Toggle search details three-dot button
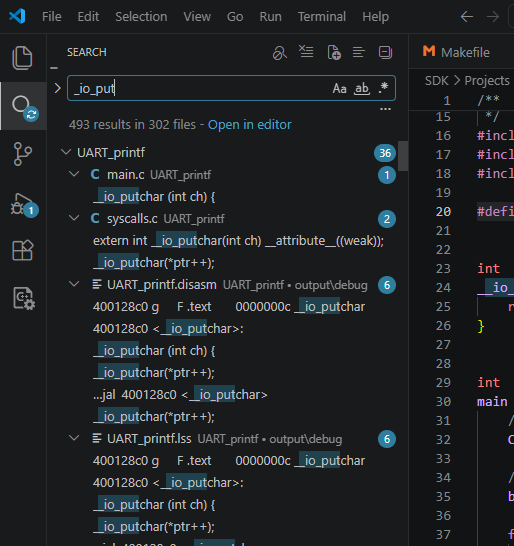The width and height of the screenshot is (514, 546). point(385,109)
